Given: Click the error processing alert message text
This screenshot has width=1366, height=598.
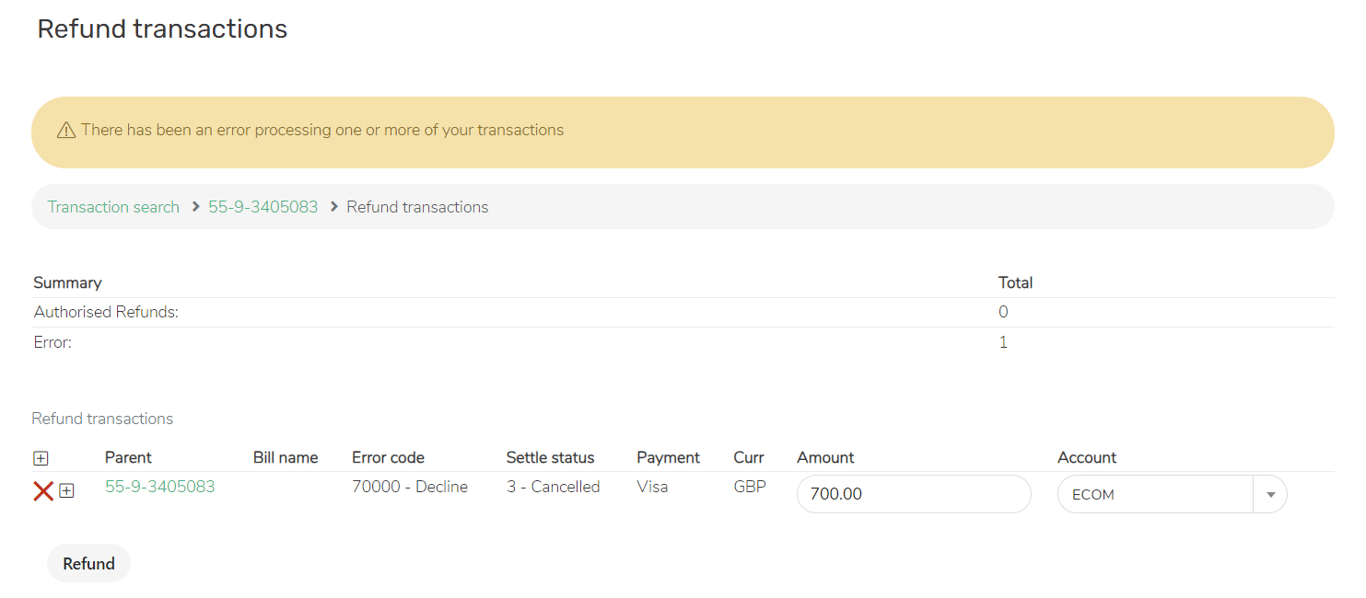Looking at the screenshot, I should (322, 130).
